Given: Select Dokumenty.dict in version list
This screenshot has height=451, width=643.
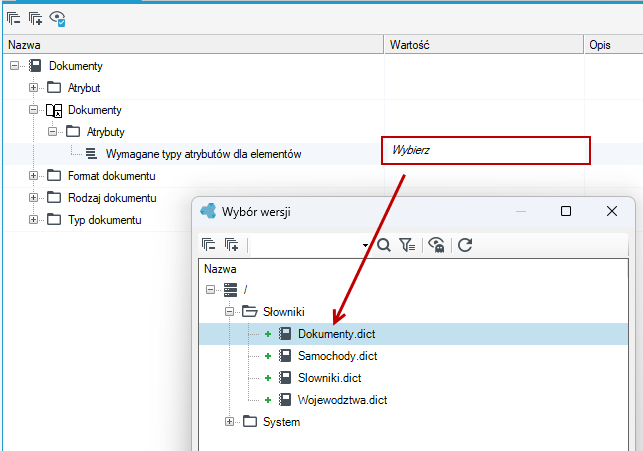Looking at the screenshot, I should [336, 334].
